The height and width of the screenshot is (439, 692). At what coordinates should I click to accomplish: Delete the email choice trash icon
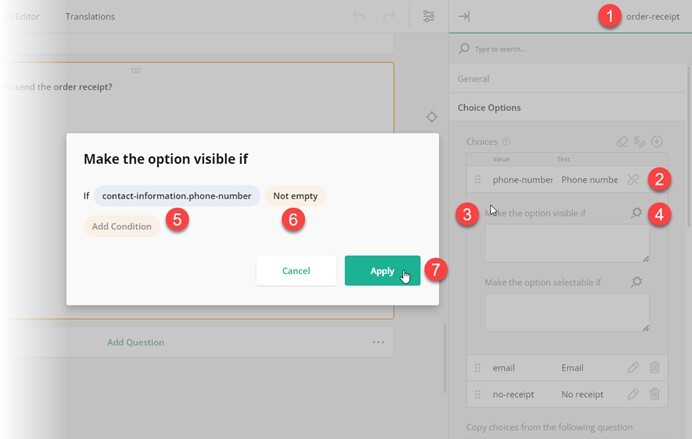pos(654,367)
